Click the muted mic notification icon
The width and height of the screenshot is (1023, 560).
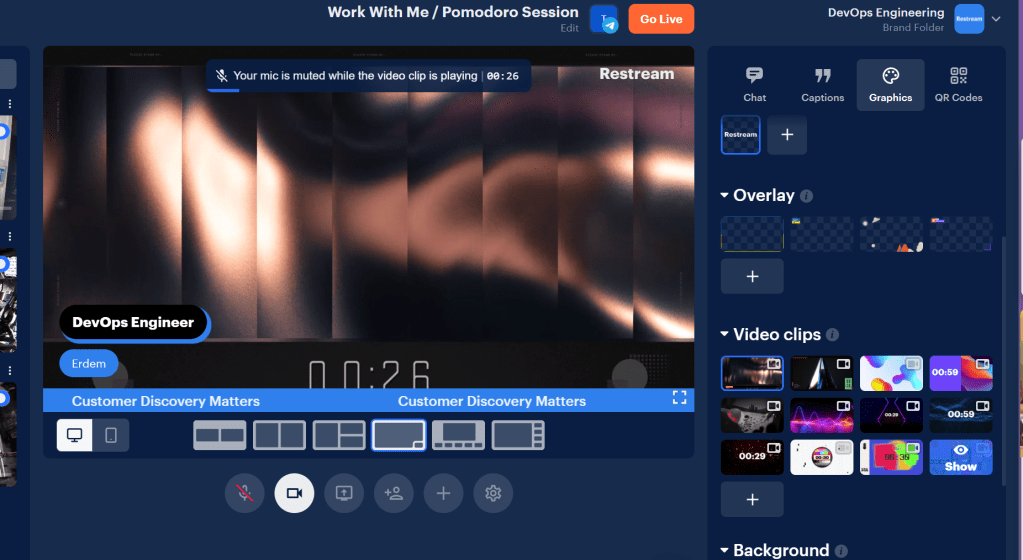[222, 76]
